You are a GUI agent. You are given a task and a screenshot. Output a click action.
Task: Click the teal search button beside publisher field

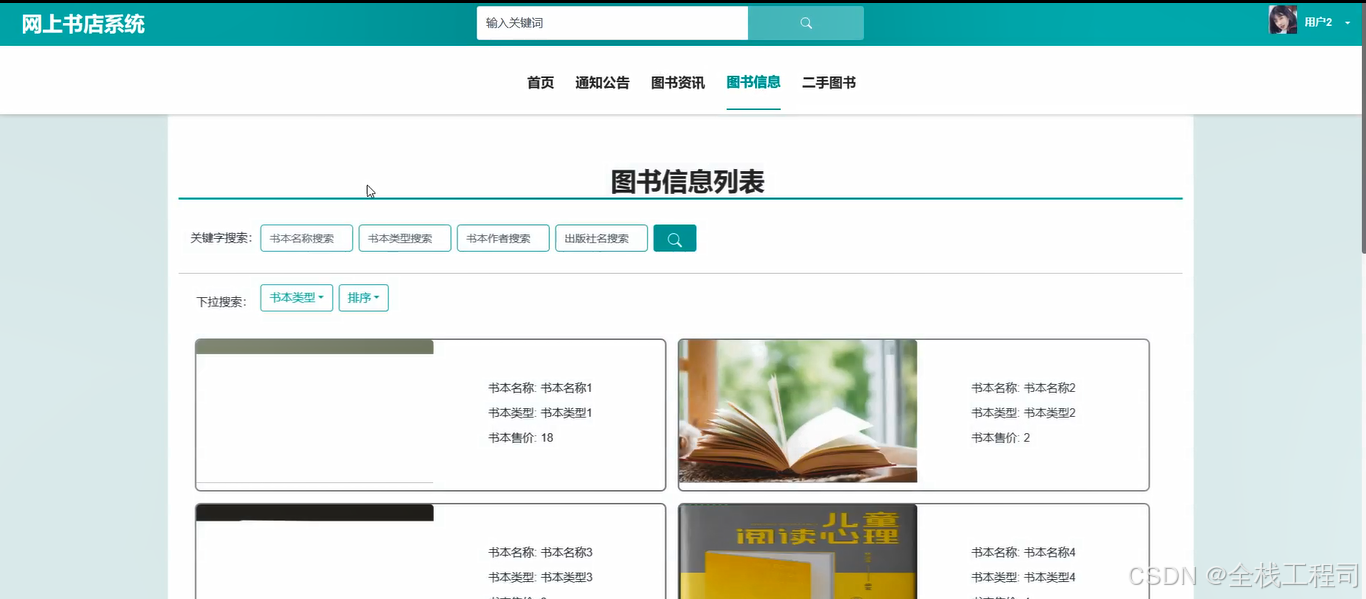click(x=675, y=238)
